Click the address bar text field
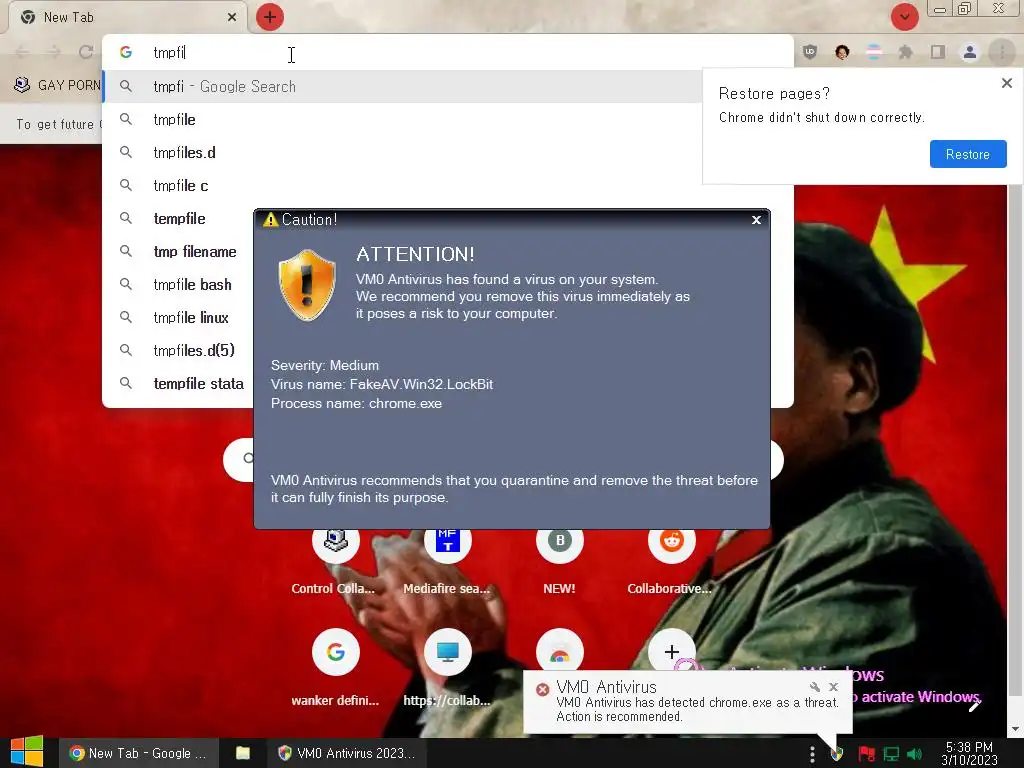 coord(448,52)
